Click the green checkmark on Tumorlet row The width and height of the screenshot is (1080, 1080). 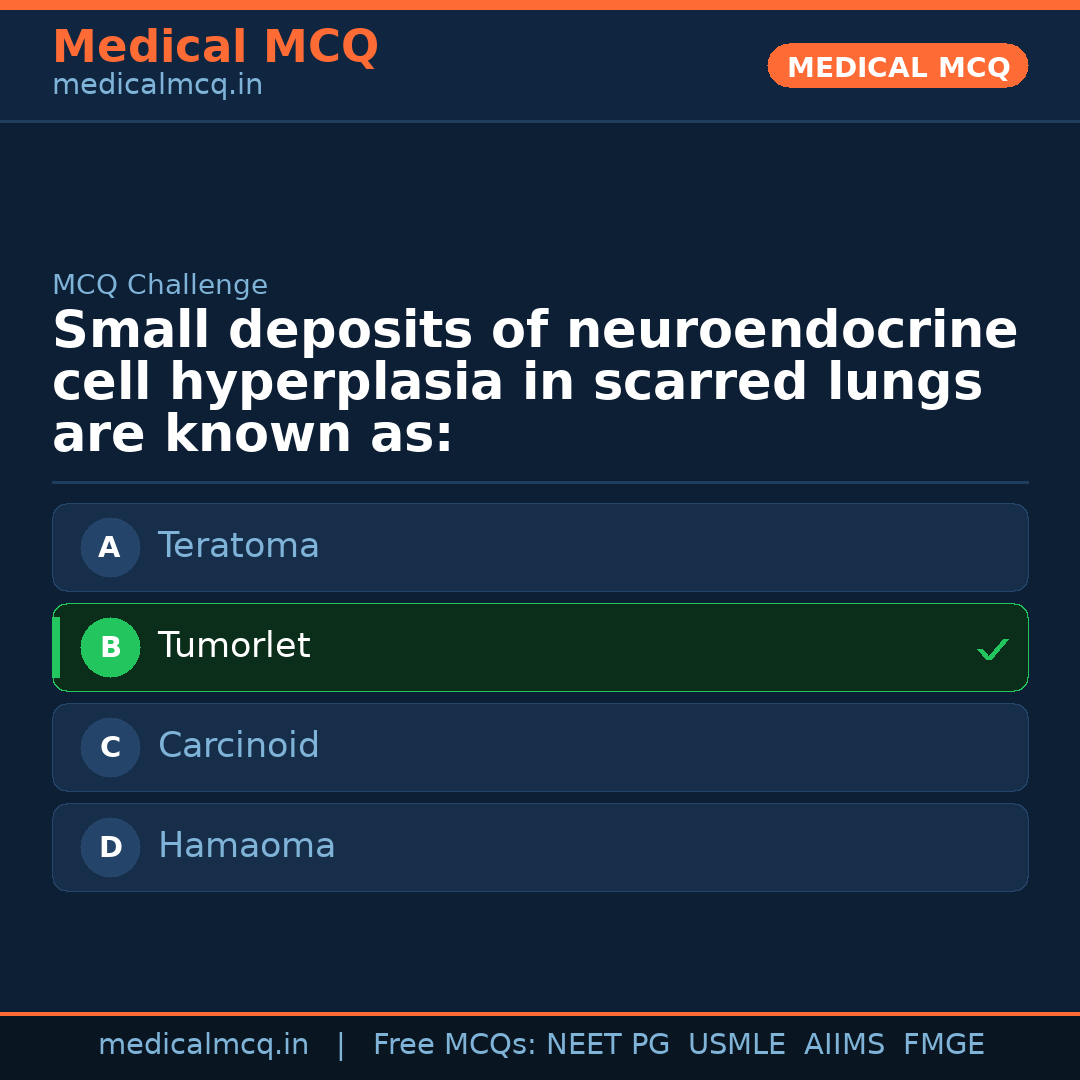coord(992,649)
